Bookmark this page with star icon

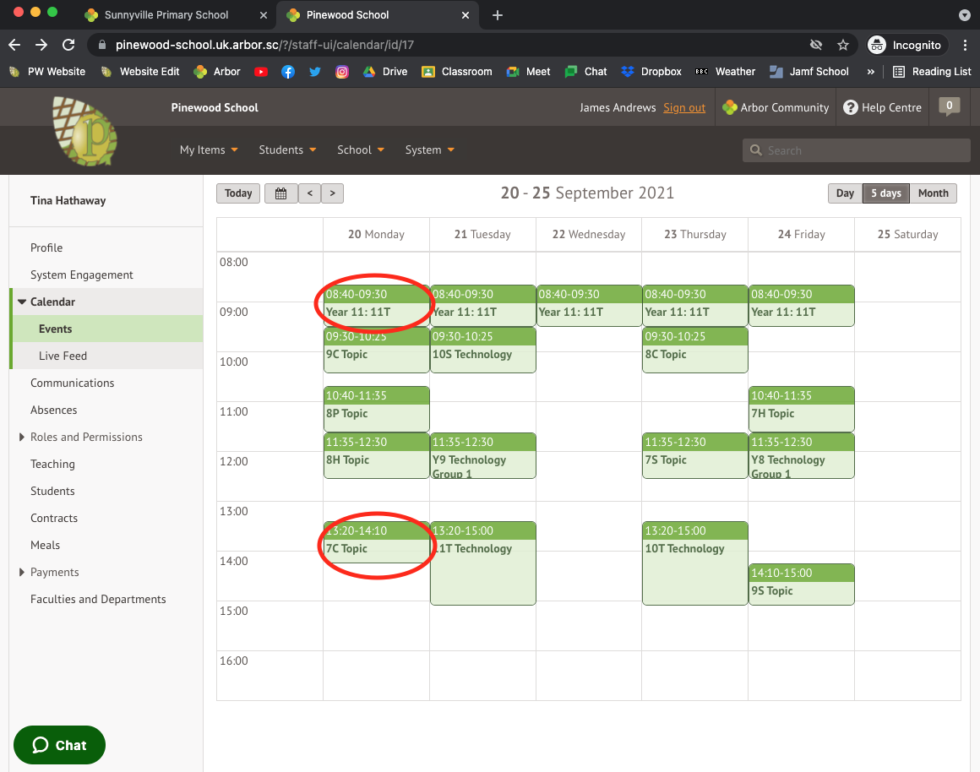point(843,45)
